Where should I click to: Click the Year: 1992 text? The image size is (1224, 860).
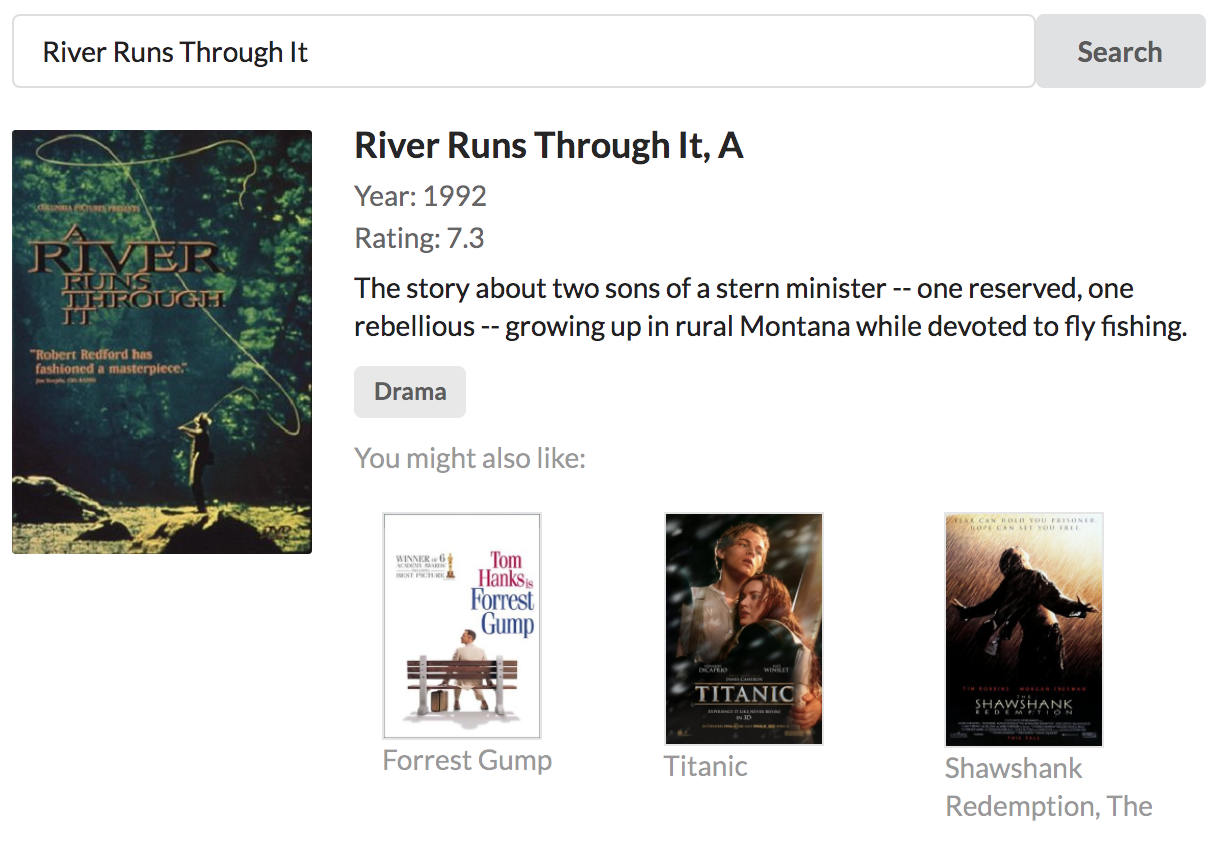tap(421, 196)
